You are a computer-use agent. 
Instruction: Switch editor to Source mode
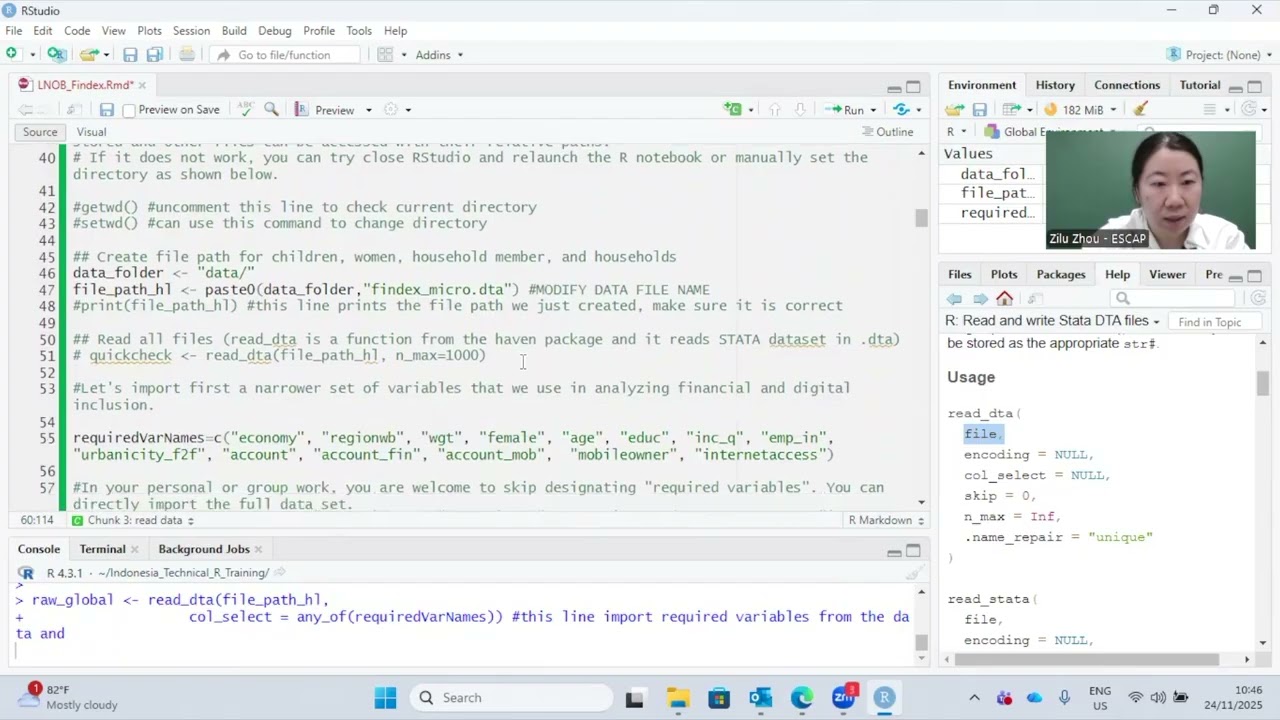tap(40, 132)
